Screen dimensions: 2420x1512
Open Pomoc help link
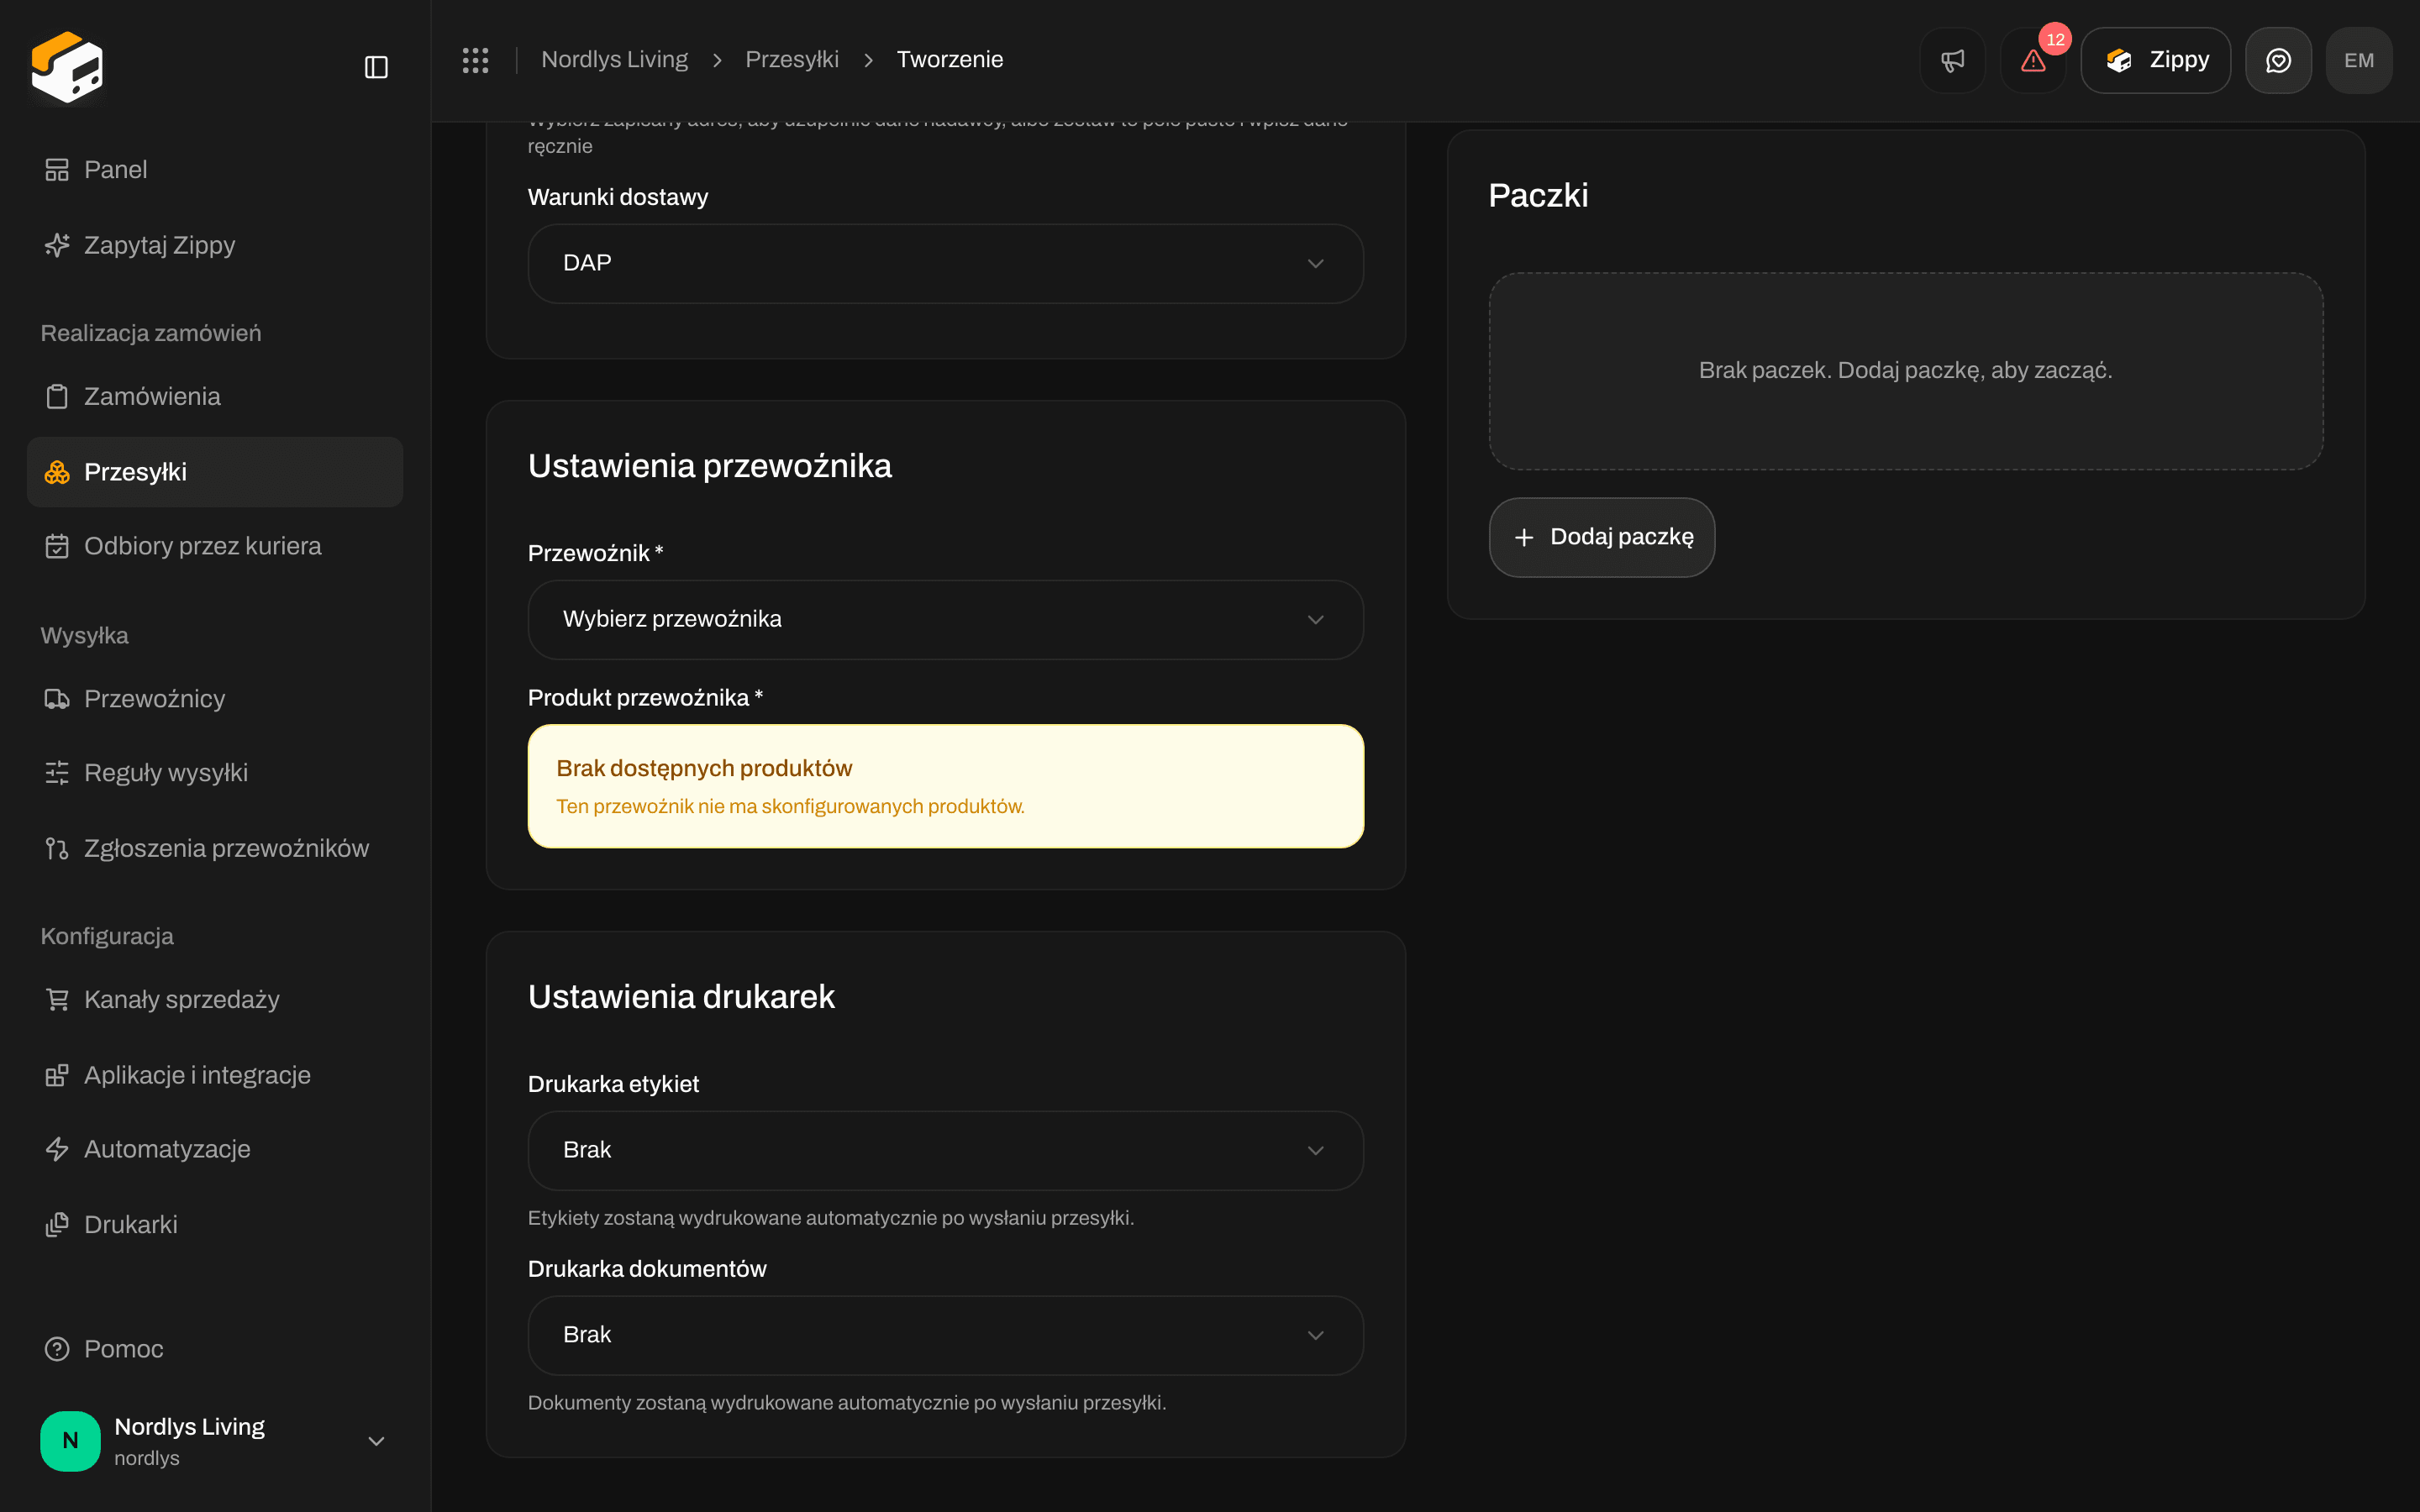(x=215, y=1349)
